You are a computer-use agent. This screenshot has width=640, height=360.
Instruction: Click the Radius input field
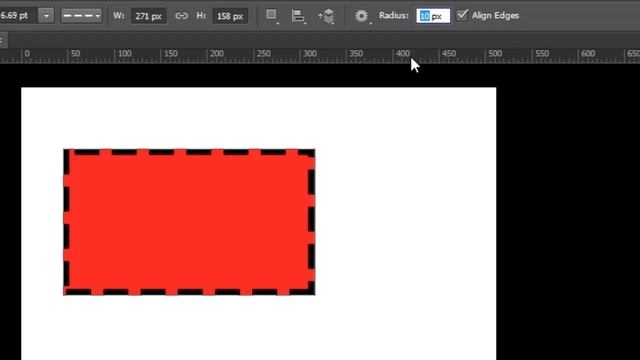pyautogui.click(x=433, y=16)
